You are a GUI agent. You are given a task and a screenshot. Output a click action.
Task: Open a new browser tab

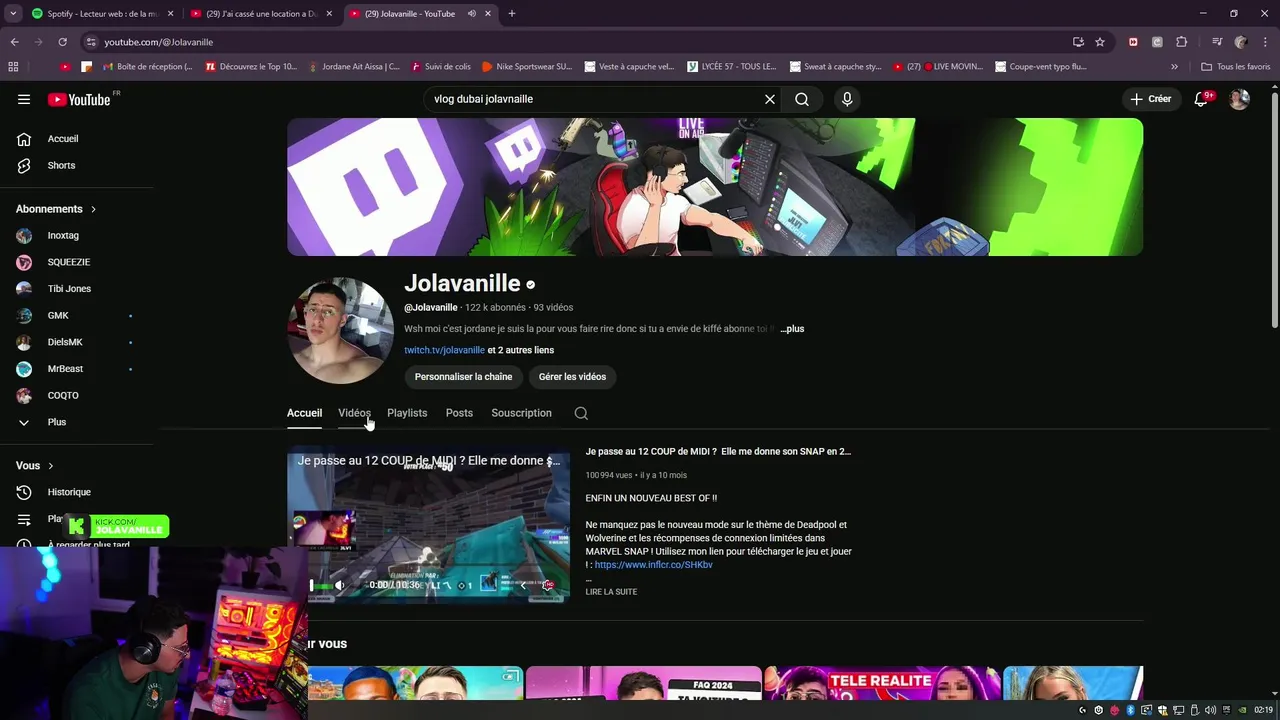[x=511, y=14]
